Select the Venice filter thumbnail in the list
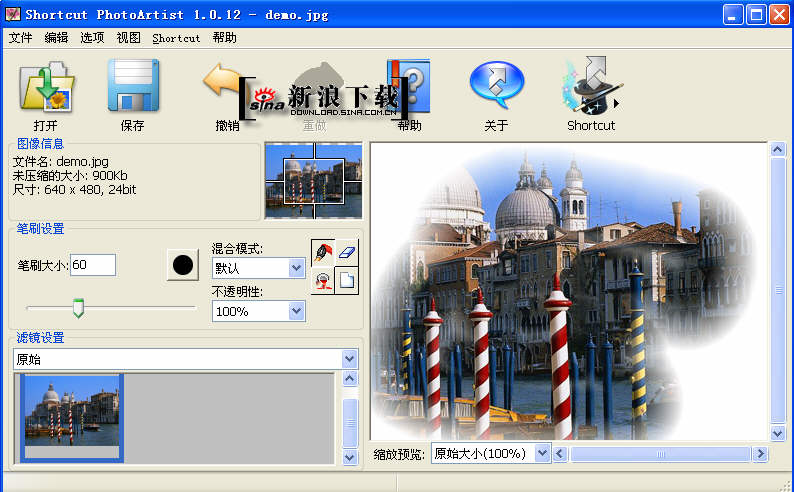Viewport: 794px width, 492px height. [72, 418]
